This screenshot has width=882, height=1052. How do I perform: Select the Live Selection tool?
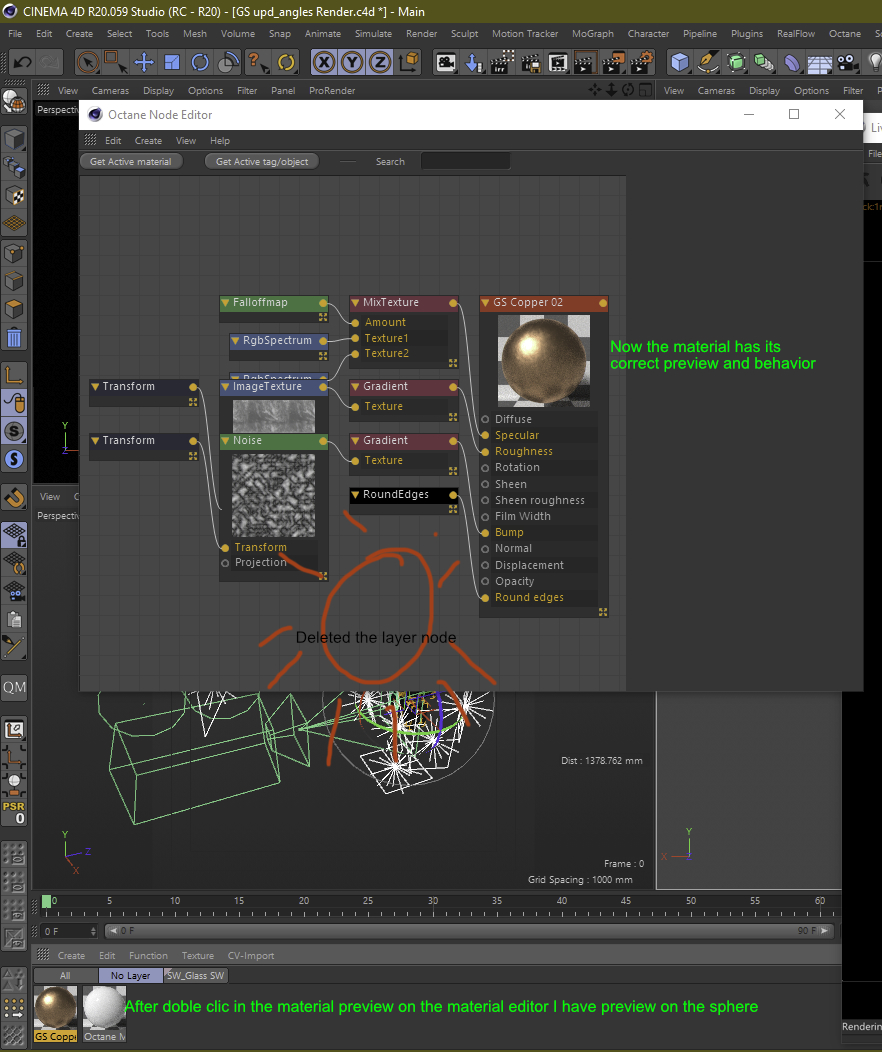click(x=88, y=62)
